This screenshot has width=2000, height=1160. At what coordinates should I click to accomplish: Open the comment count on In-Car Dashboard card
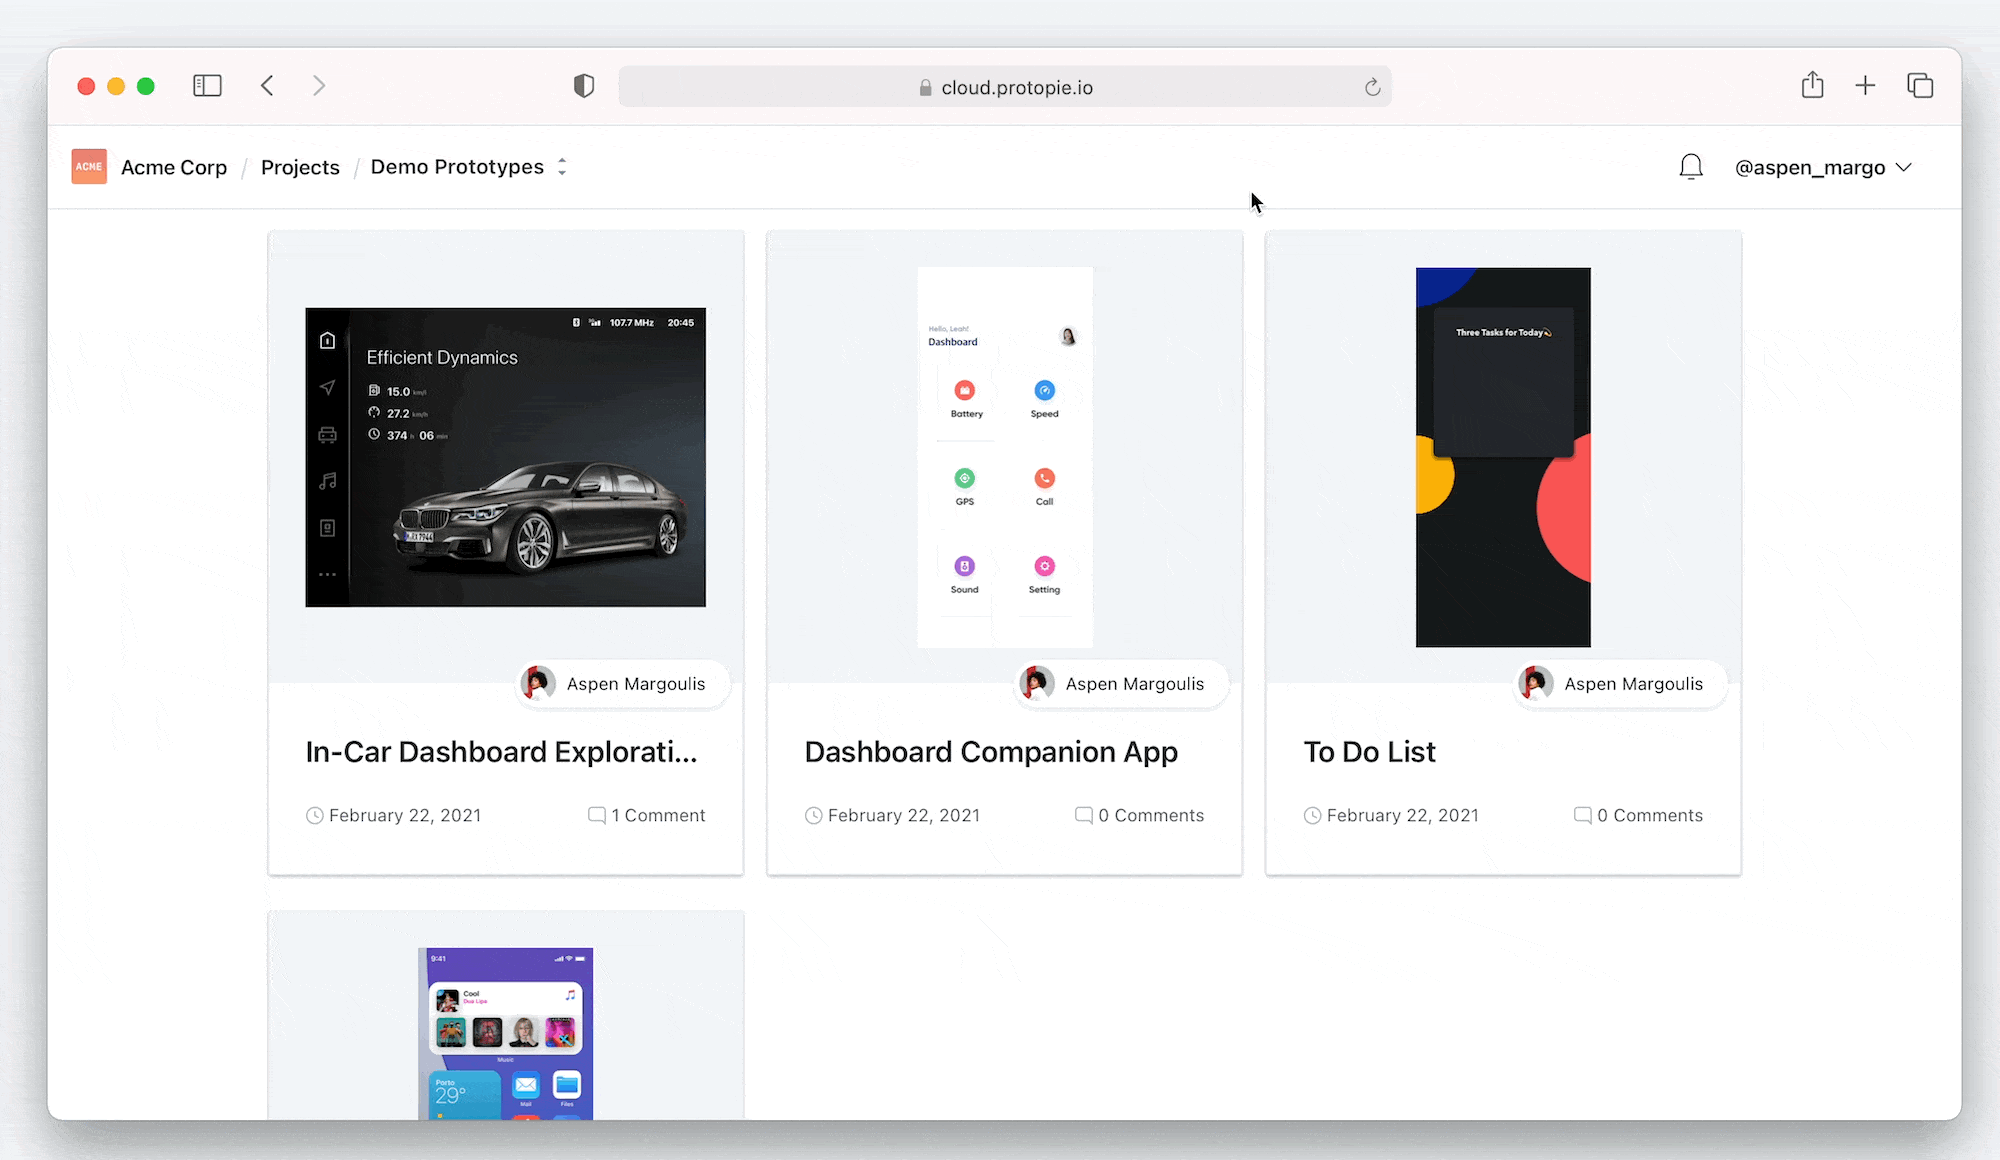point(647,815)
